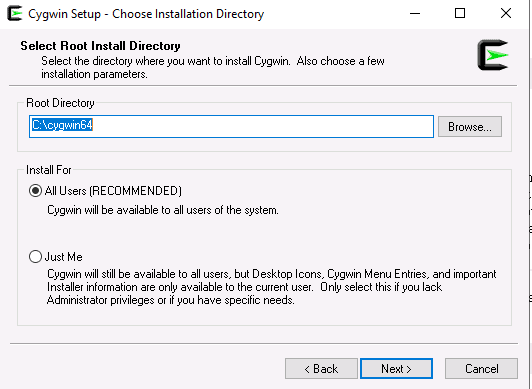
Task: Proceed with the Next > button
Action: point(396,369)
